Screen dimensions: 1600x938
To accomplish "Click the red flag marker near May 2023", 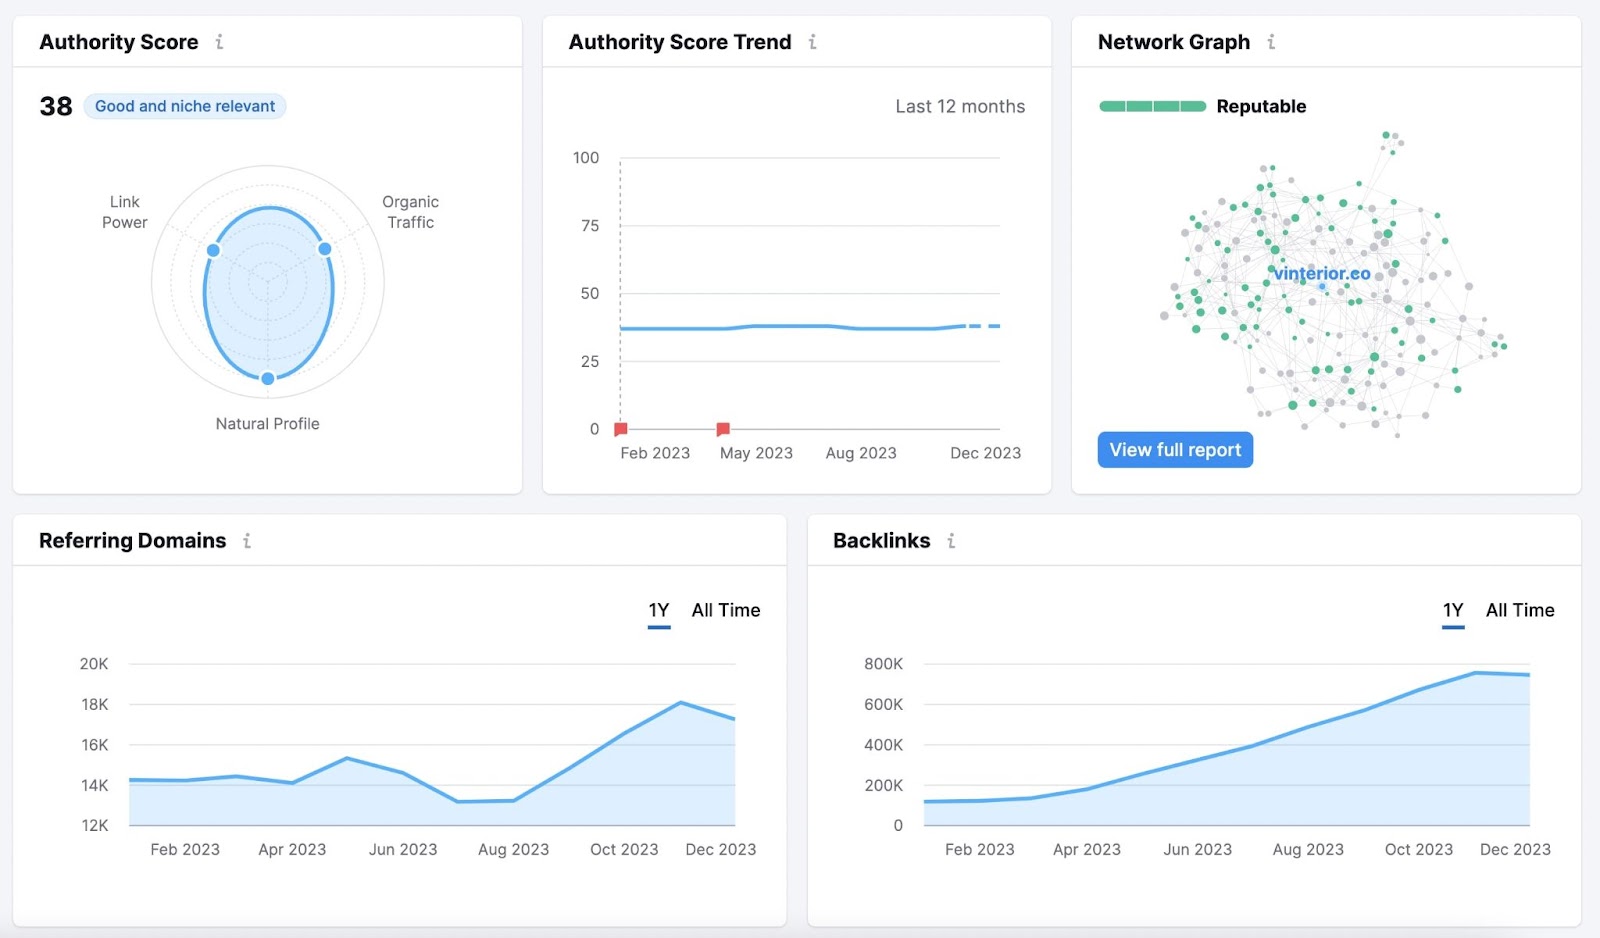I will click(722, 428).
